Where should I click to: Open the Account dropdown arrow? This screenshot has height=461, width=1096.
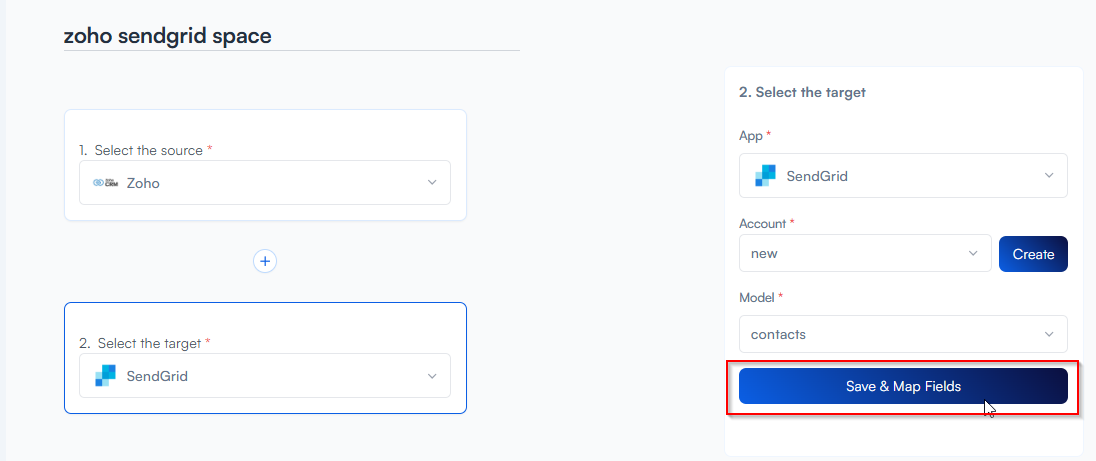click(x=973, y=254)
